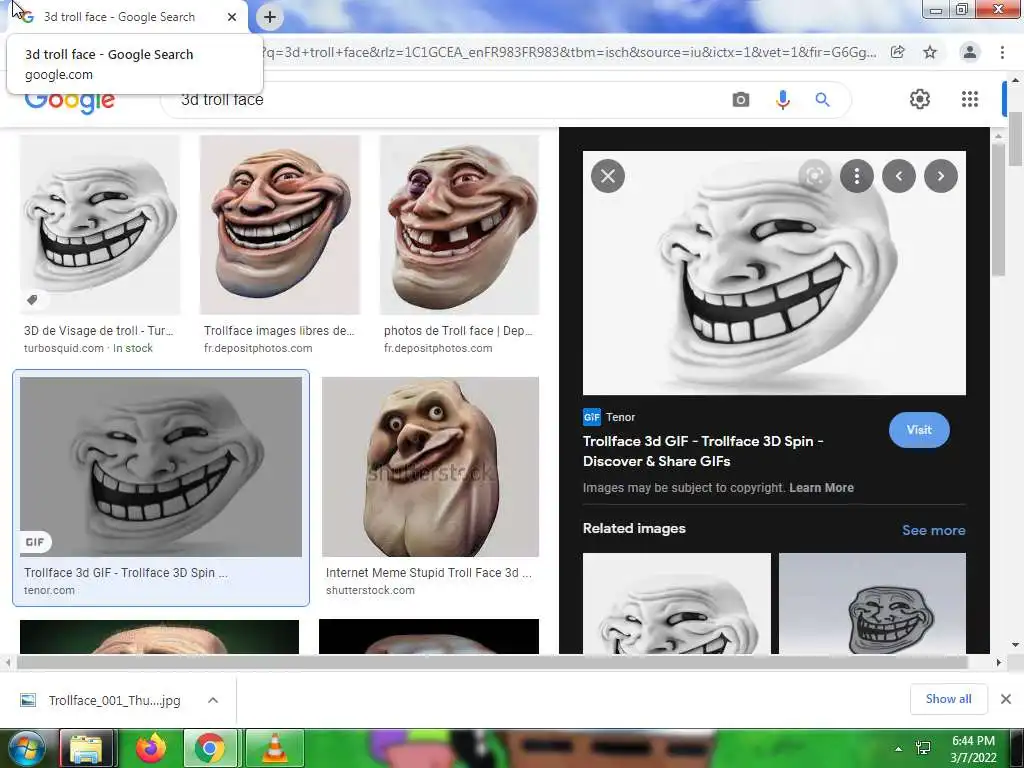Viewport: 1024px width, 768px height.
Task: Launch Firefox from the taskbar
Action: point(150,748)
